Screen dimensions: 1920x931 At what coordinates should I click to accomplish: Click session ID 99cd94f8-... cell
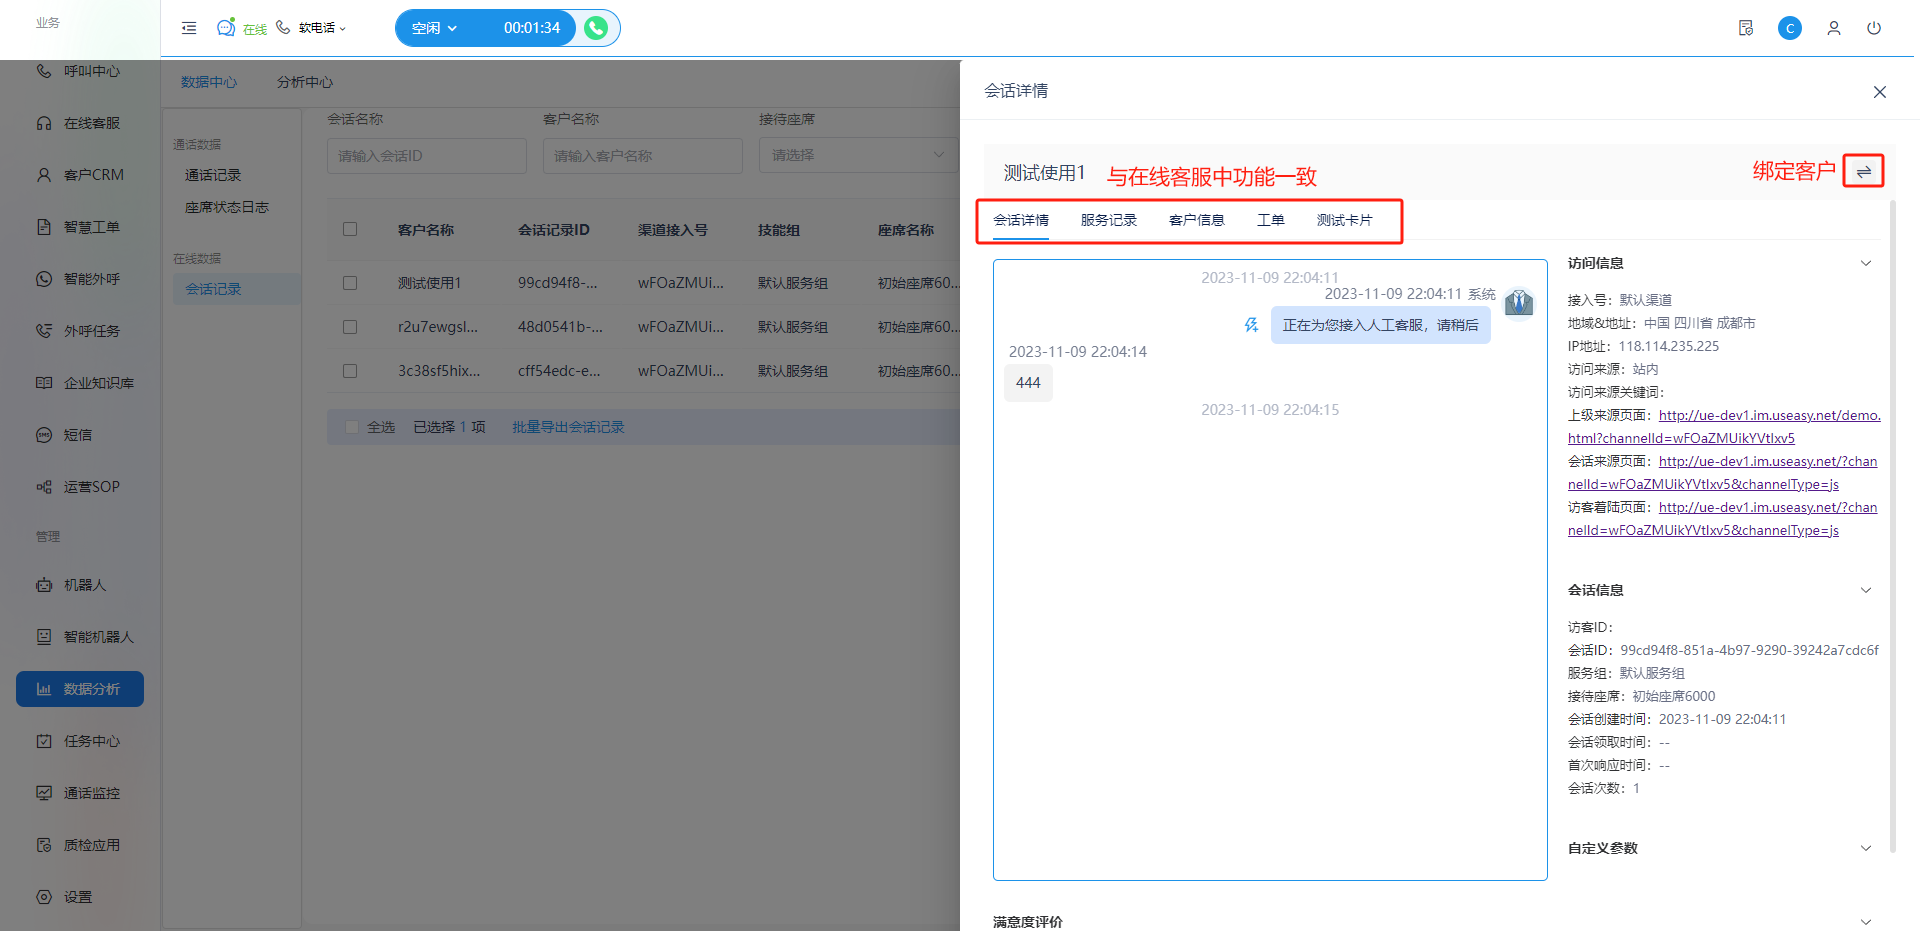tap(558, 283)
